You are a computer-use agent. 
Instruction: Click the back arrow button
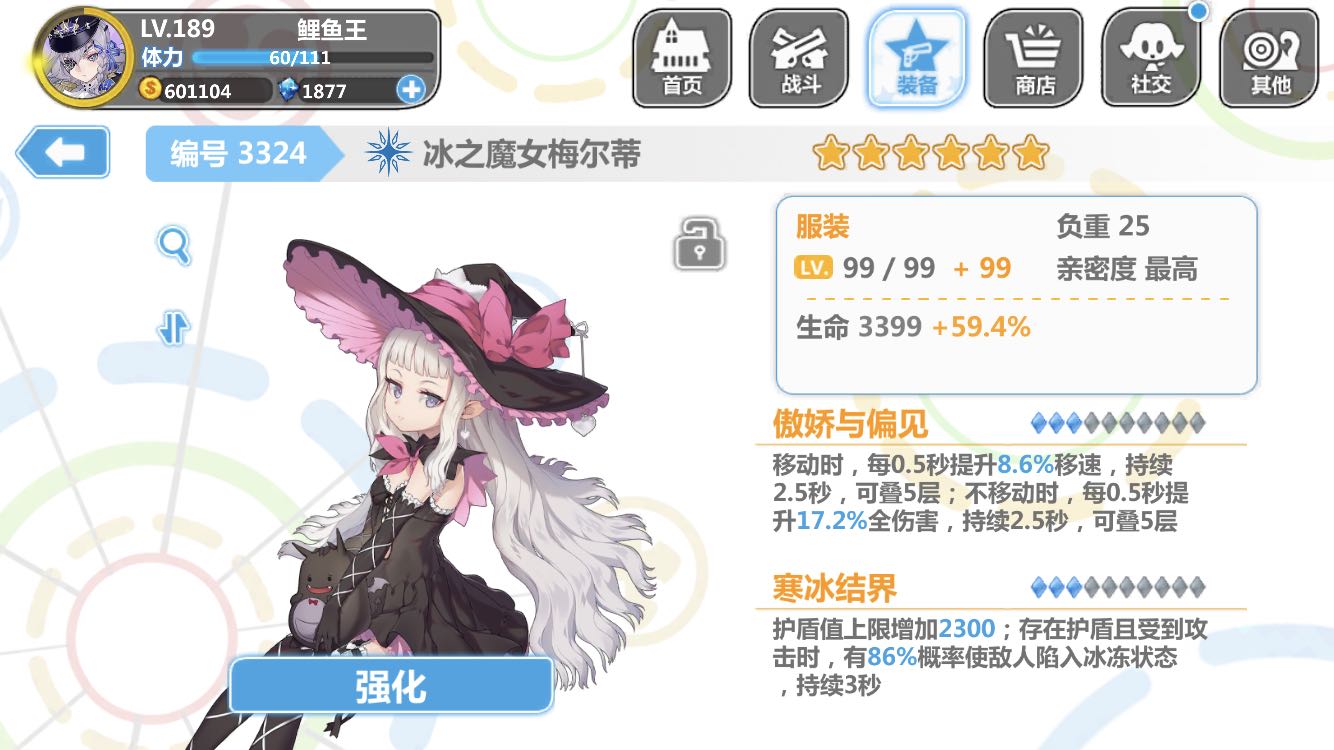tap(64, 153)
